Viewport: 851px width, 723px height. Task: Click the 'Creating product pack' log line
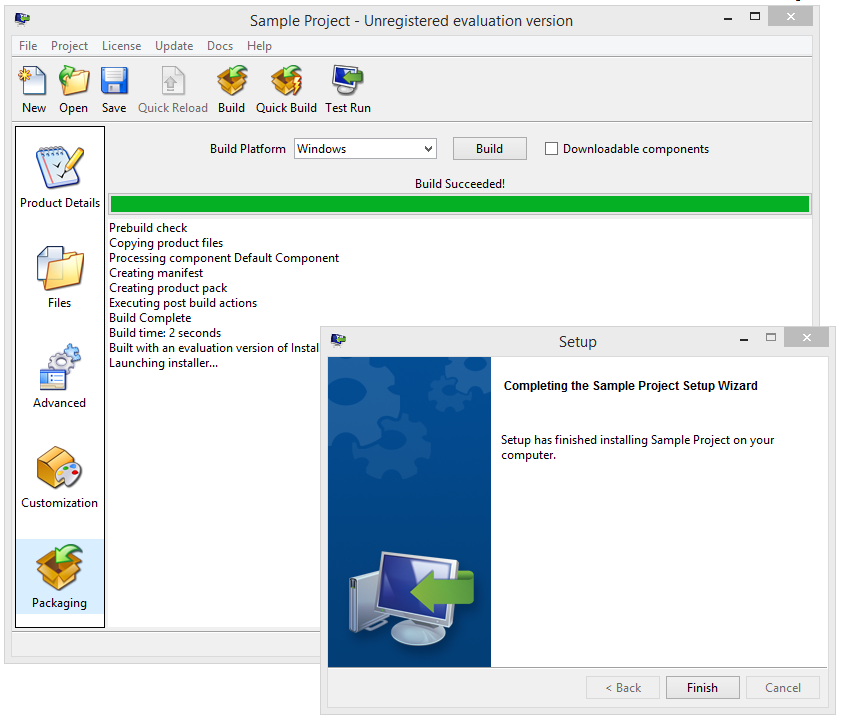(168, 288)
